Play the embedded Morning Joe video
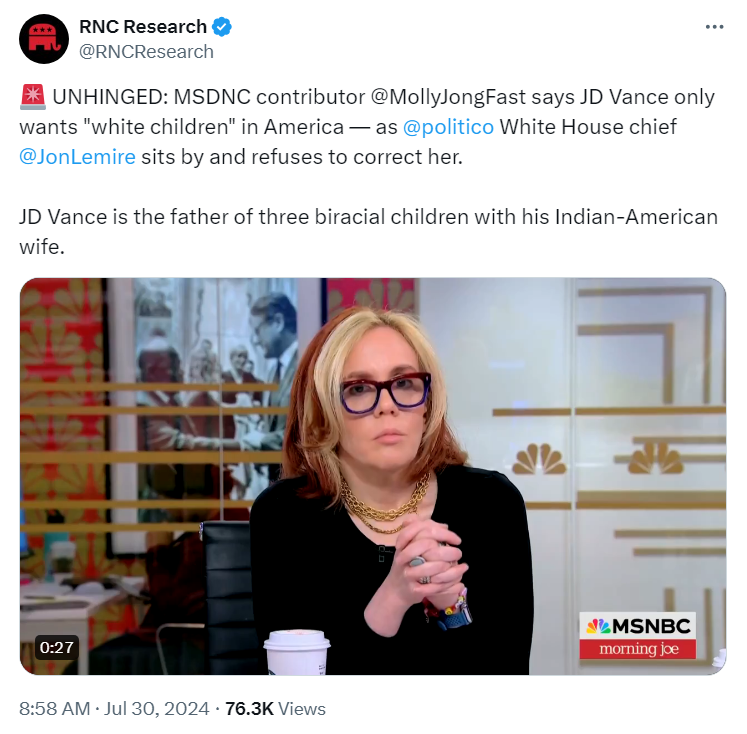The width and height of the screenshot is (747, 734). pos(373,476)
